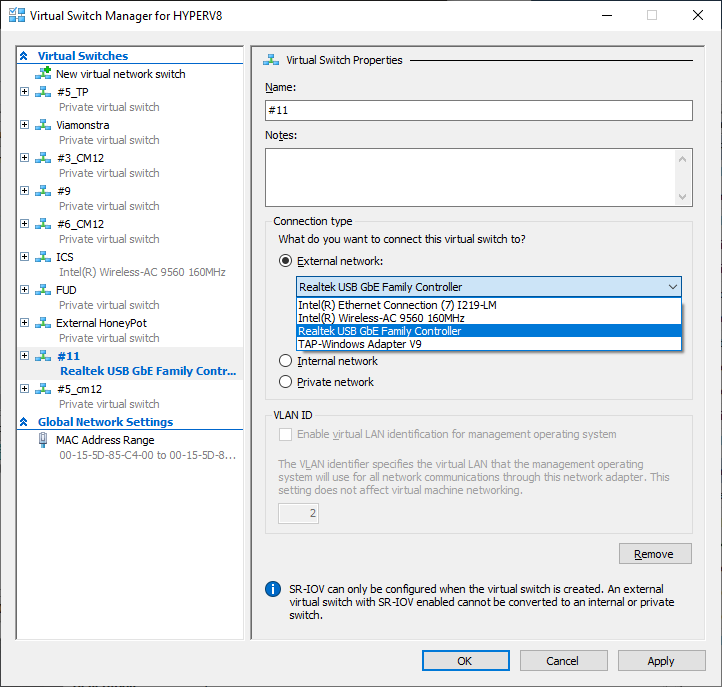Expand the External HoneyPot tree node
The height and width of the screenshot is (687, 722).
coord(24,323)
